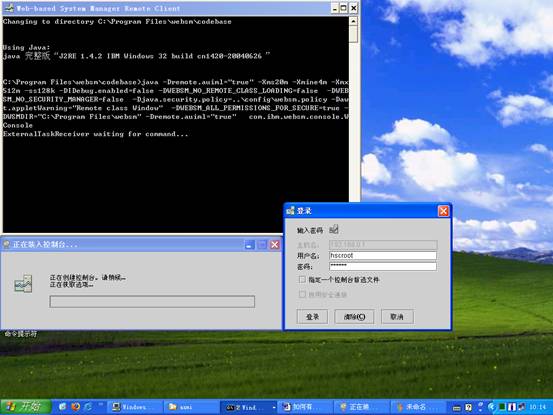Open Internet Explorer from Quick Launch bar
The width and height of the screenshot is (553, 415).
tap(88, 407)
